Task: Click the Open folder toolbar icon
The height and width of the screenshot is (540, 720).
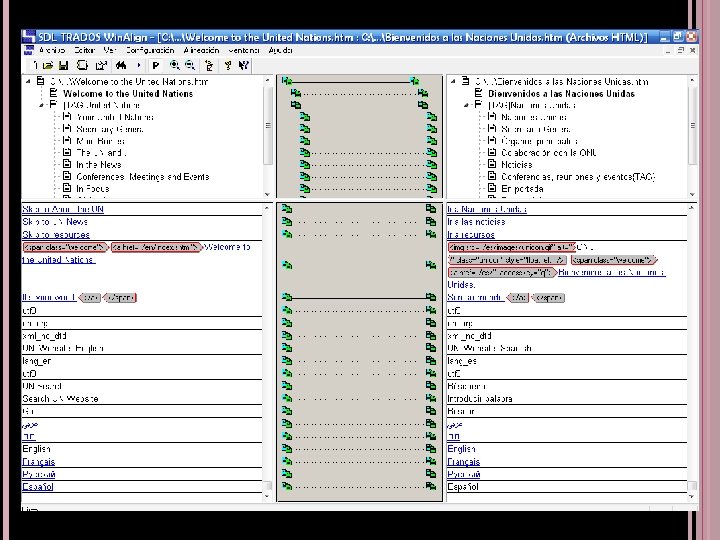Action: (48, 65)
